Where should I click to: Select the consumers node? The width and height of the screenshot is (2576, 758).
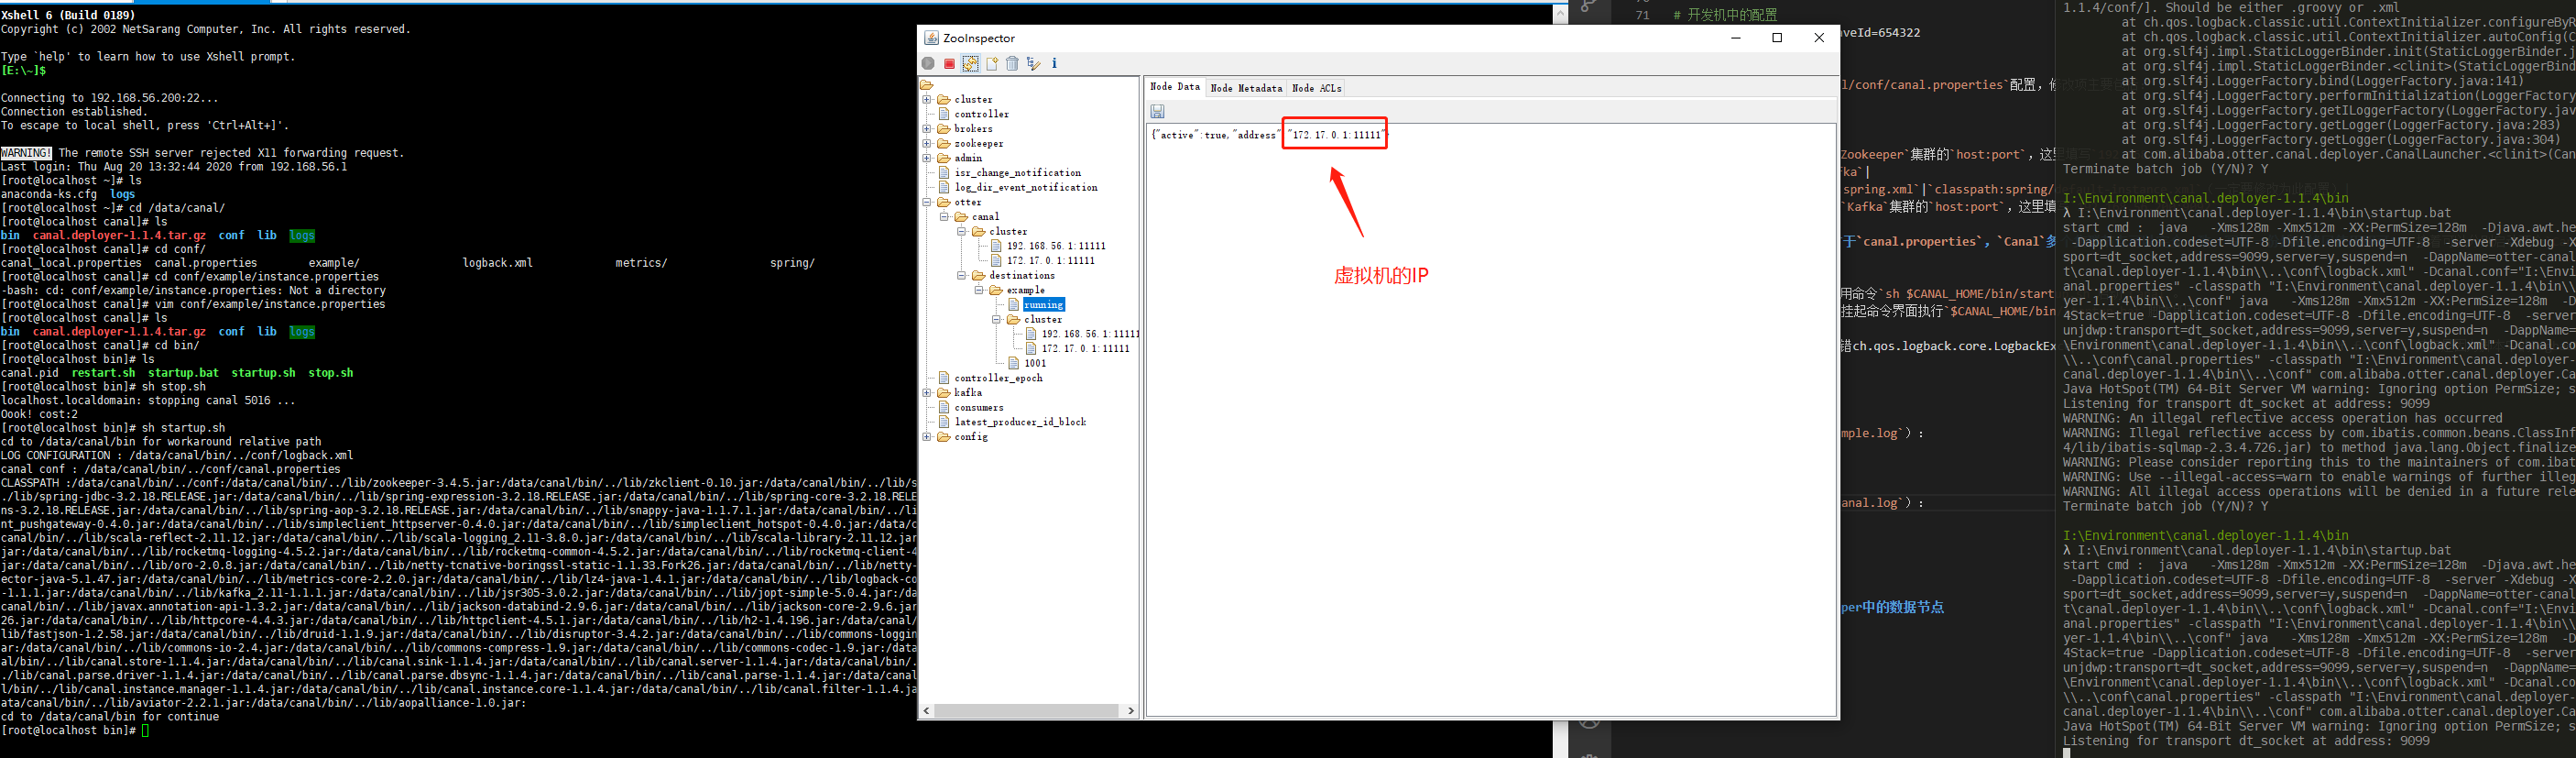pyautogui.click(x=978, y=408)
